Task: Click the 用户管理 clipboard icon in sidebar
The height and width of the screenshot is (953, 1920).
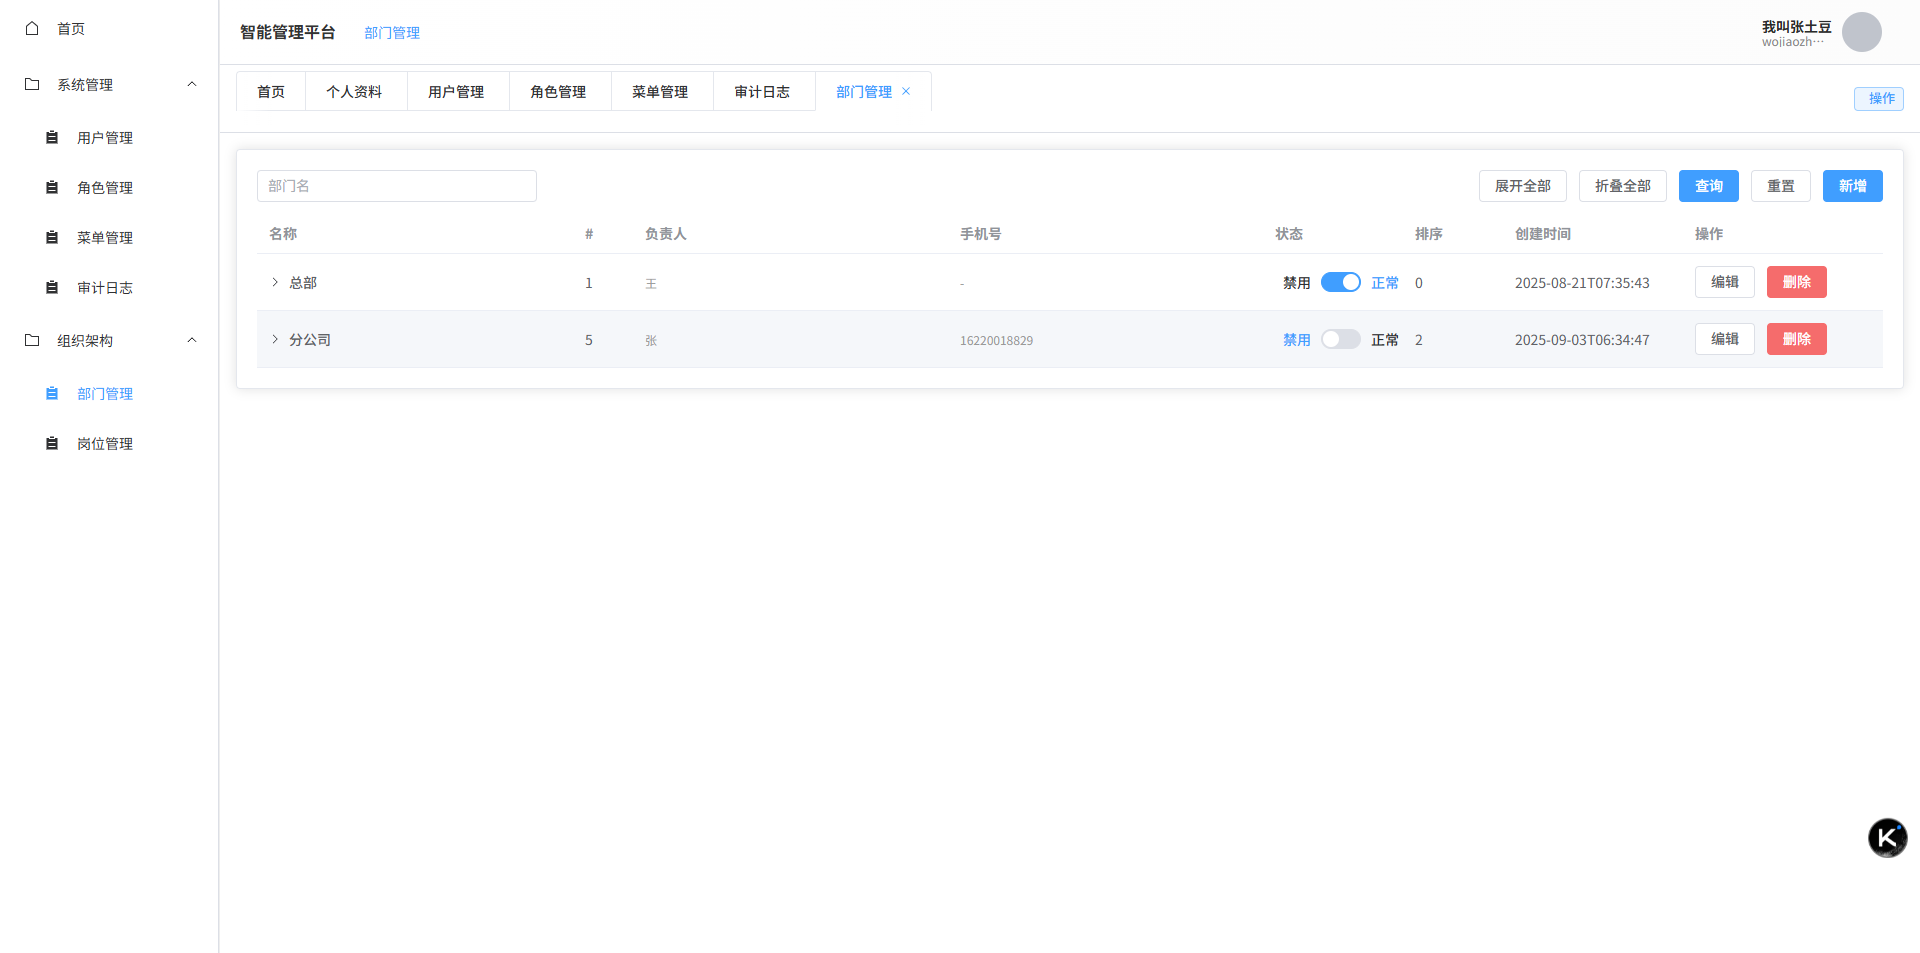Action: click(x=52, y=137)
